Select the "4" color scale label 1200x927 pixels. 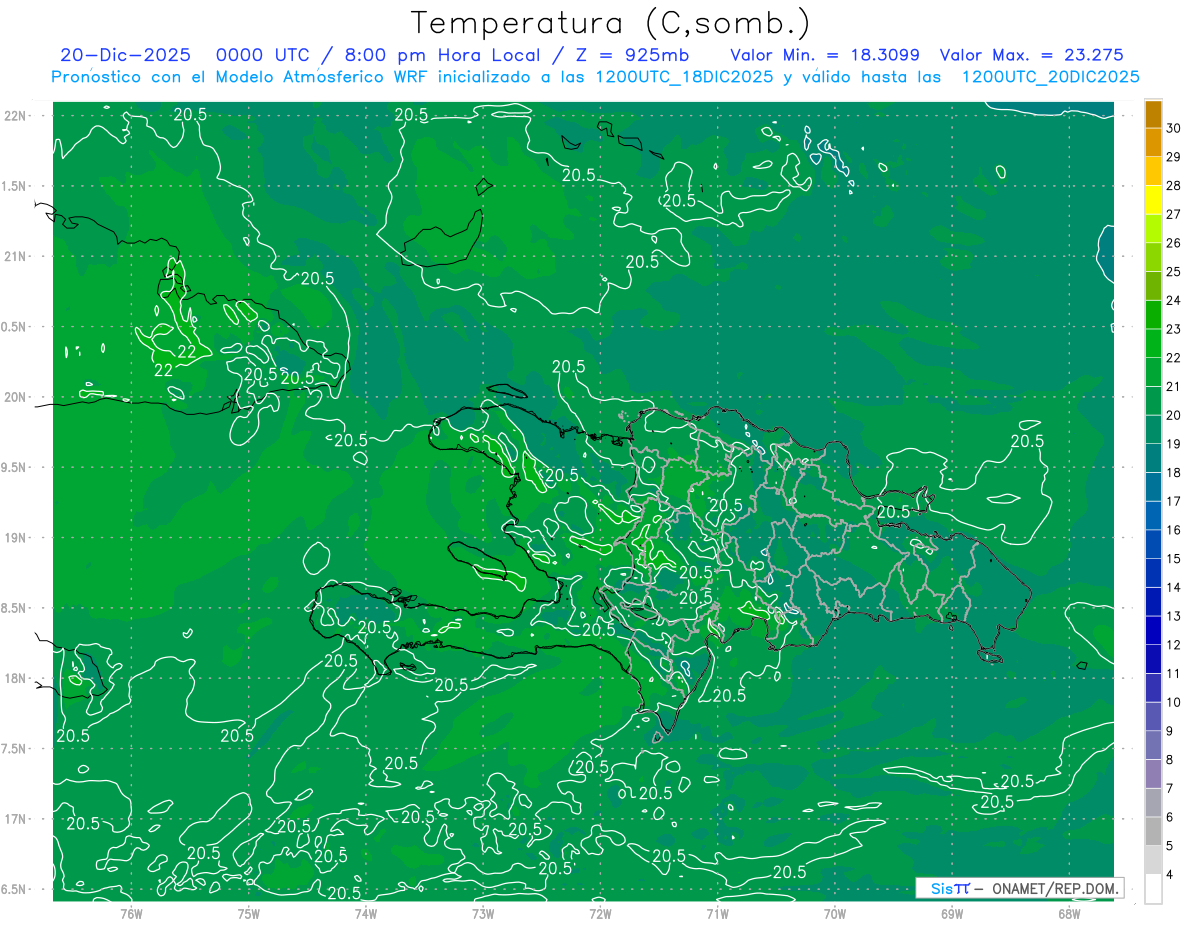tap(1171, 875)
